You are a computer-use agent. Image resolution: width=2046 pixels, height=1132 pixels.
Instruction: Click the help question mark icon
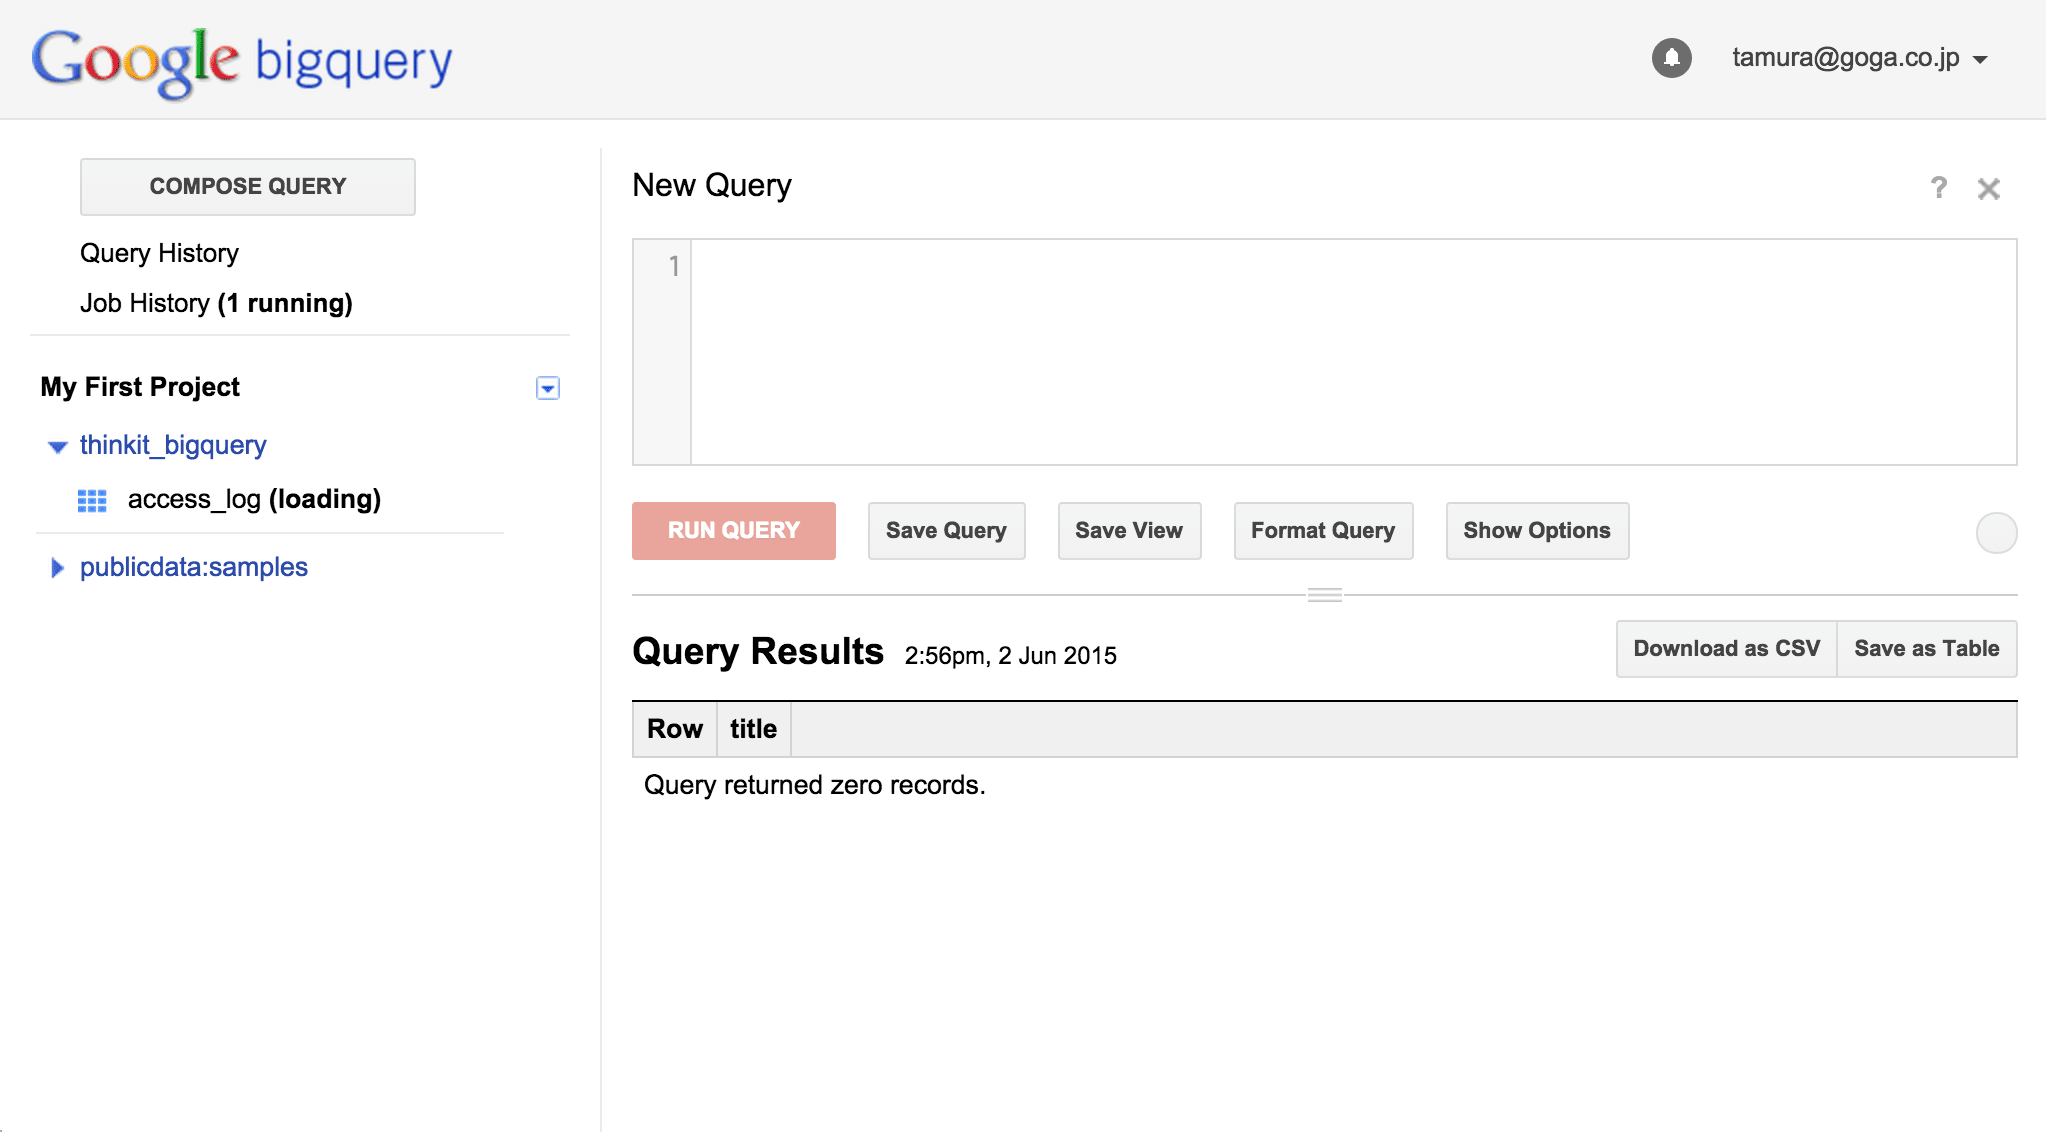(1938, 188)
